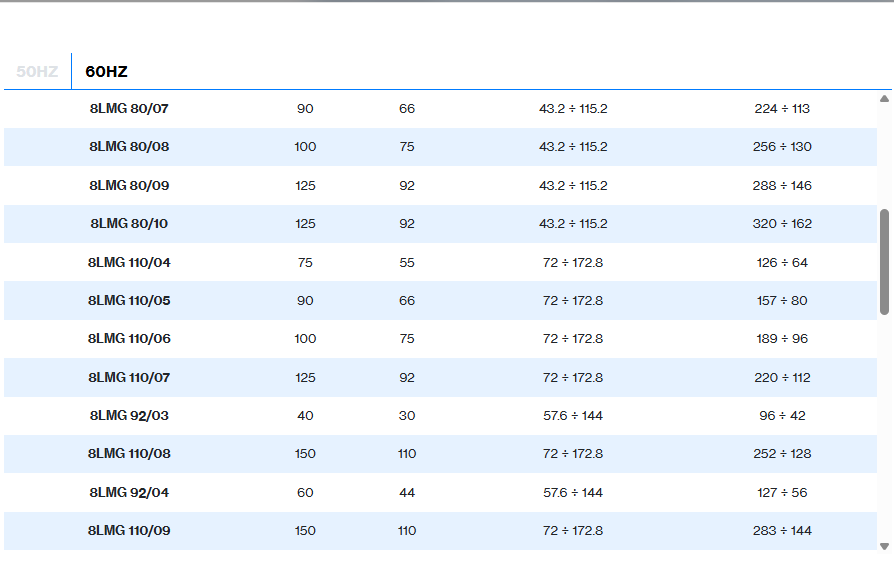Image resolution: width=894 pixels, height=567 pixels.
Task: Select the 60HZ tab
Action: tap(106, 72)
